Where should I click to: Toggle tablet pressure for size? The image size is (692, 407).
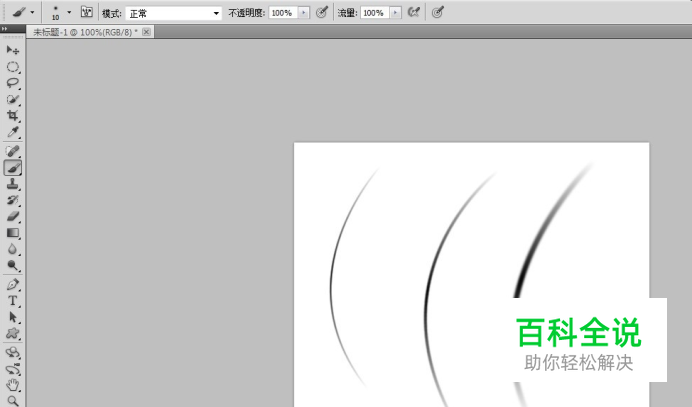coord(437,12)
